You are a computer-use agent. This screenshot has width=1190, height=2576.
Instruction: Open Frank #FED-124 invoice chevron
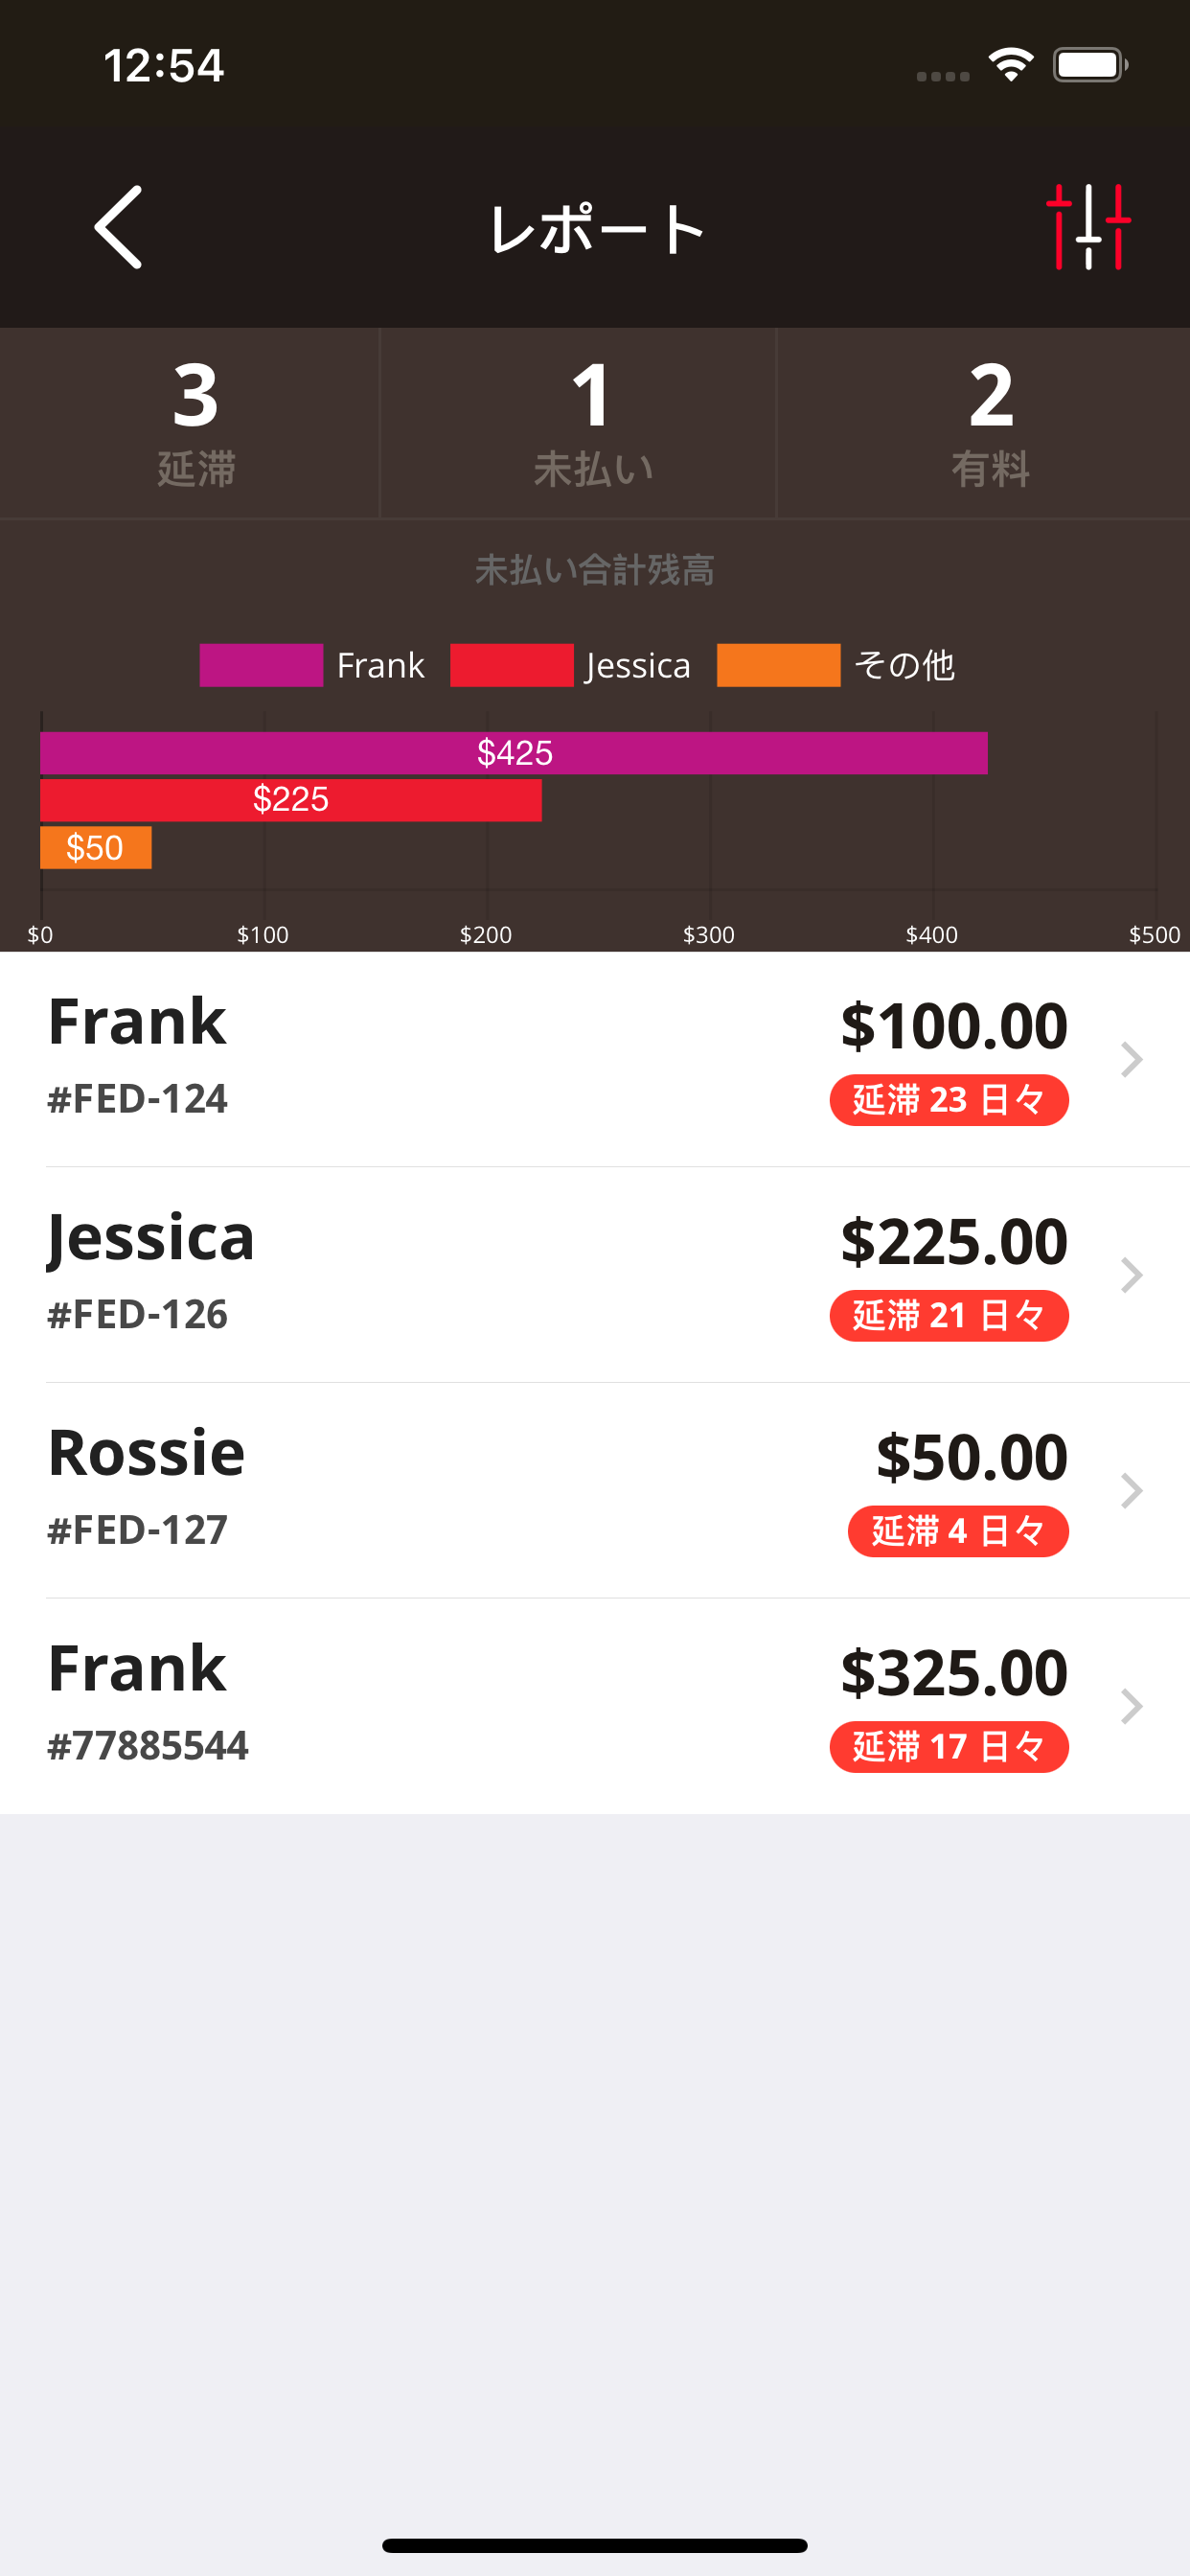point(1131,1059)
